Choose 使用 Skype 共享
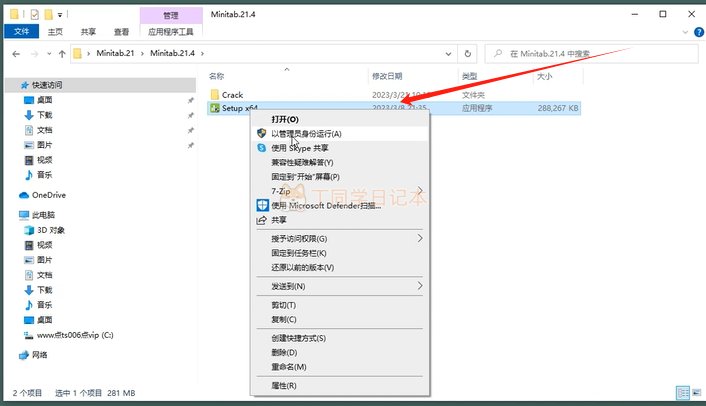 click(x=339, y=148)
